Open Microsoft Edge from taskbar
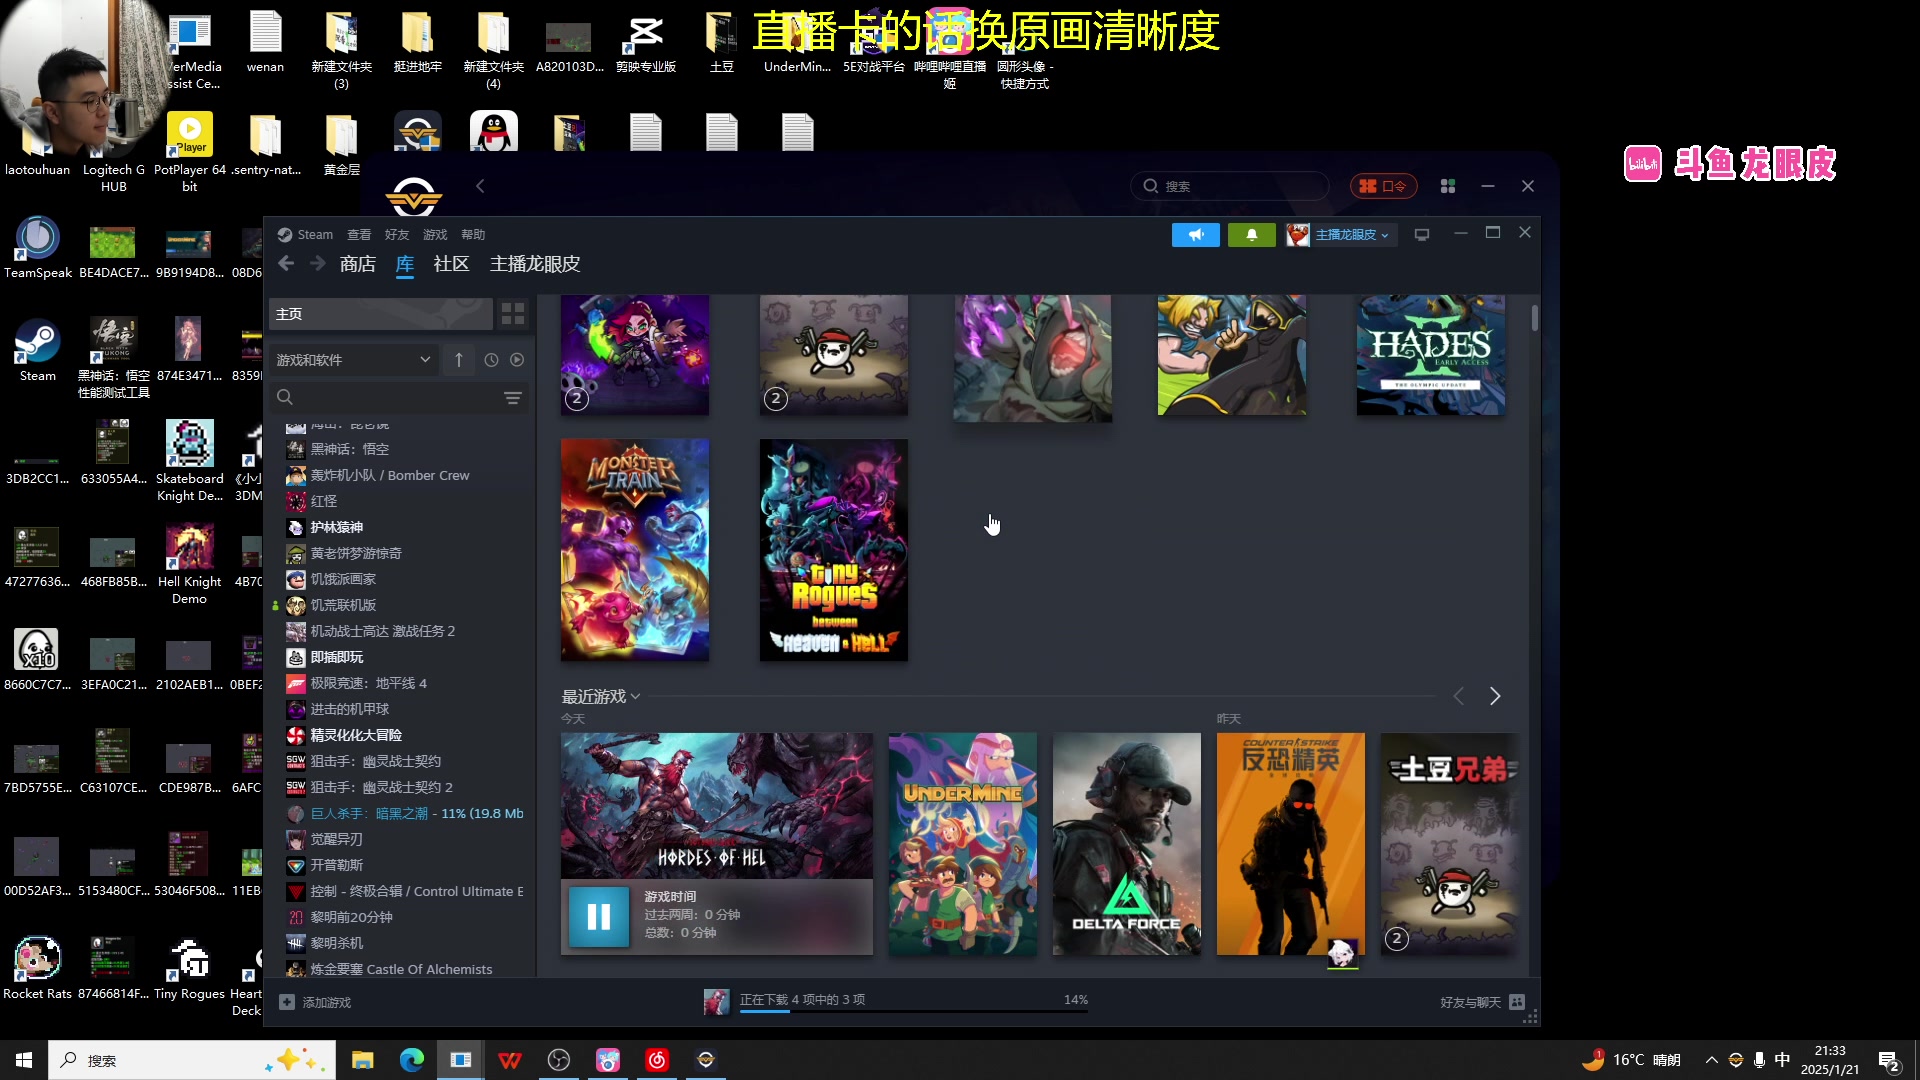 tap(411, 1060)
